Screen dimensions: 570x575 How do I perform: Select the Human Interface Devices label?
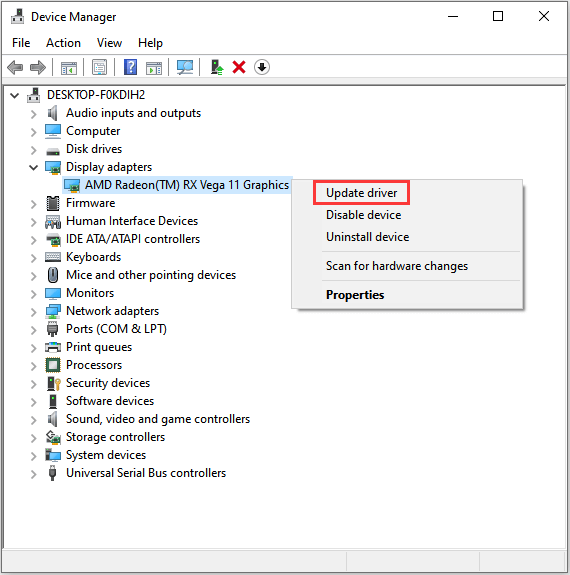coord(132,221)
